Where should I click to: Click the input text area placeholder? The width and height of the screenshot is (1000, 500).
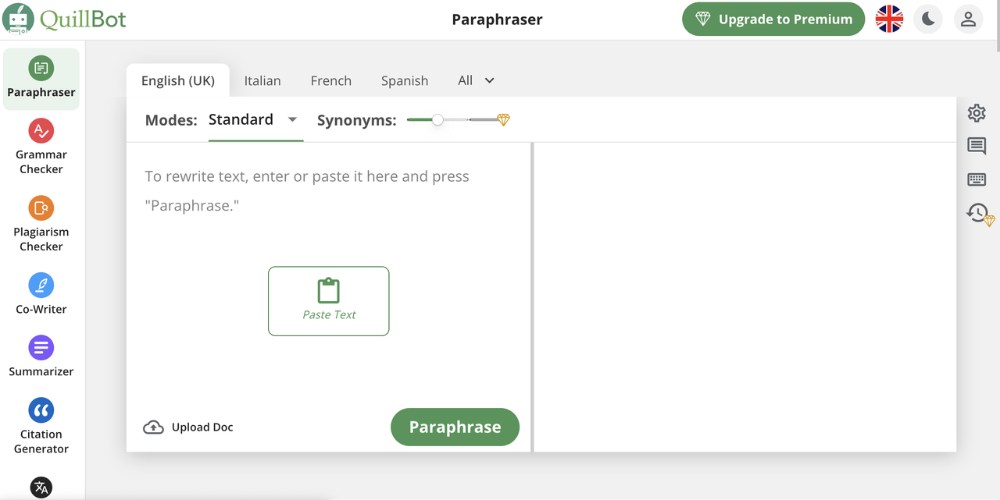[307, 191]
